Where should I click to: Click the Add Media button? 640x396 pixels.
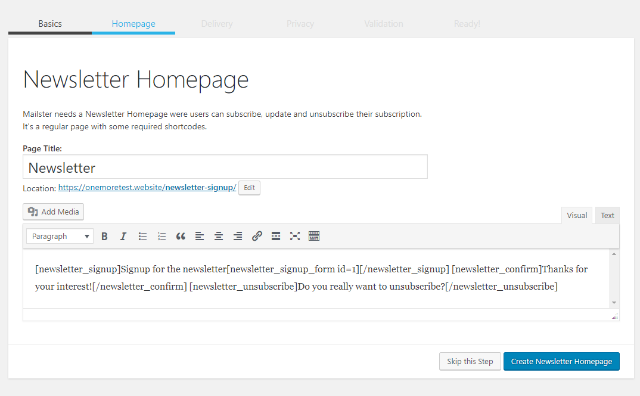click(x=53, y=211)
